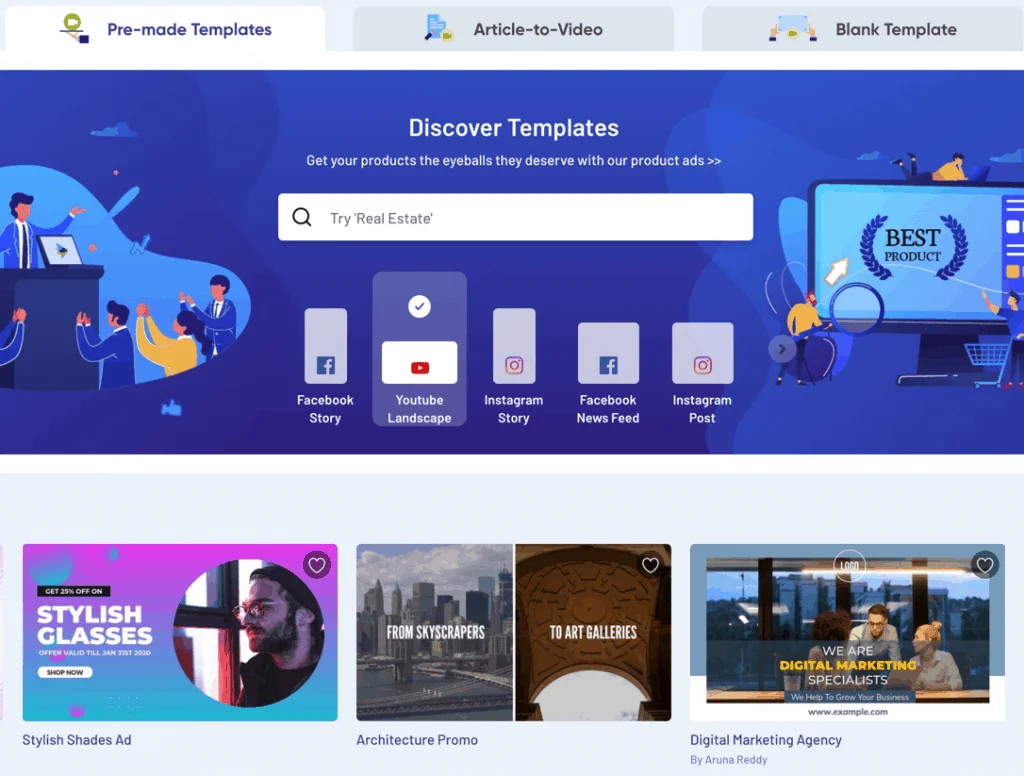1024x776 pixels.
Task: Open the Pre-made Templates tab
Action: click(x=165, y=29)
